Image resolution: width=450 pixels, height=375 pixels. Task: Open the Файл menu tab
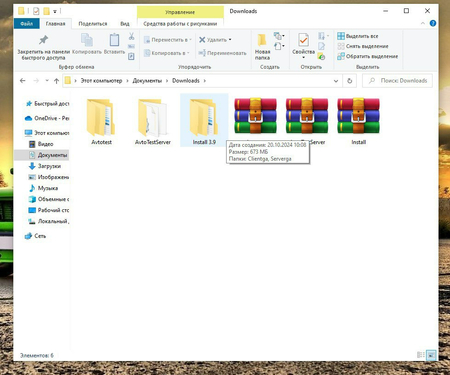[x=27, y=24]
